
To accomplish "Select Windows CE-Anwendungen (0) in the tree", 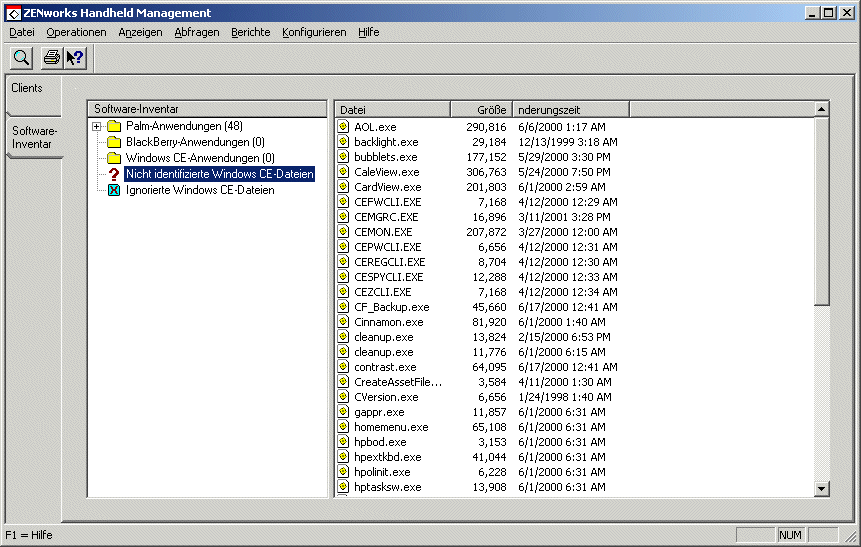I will 200,158.
